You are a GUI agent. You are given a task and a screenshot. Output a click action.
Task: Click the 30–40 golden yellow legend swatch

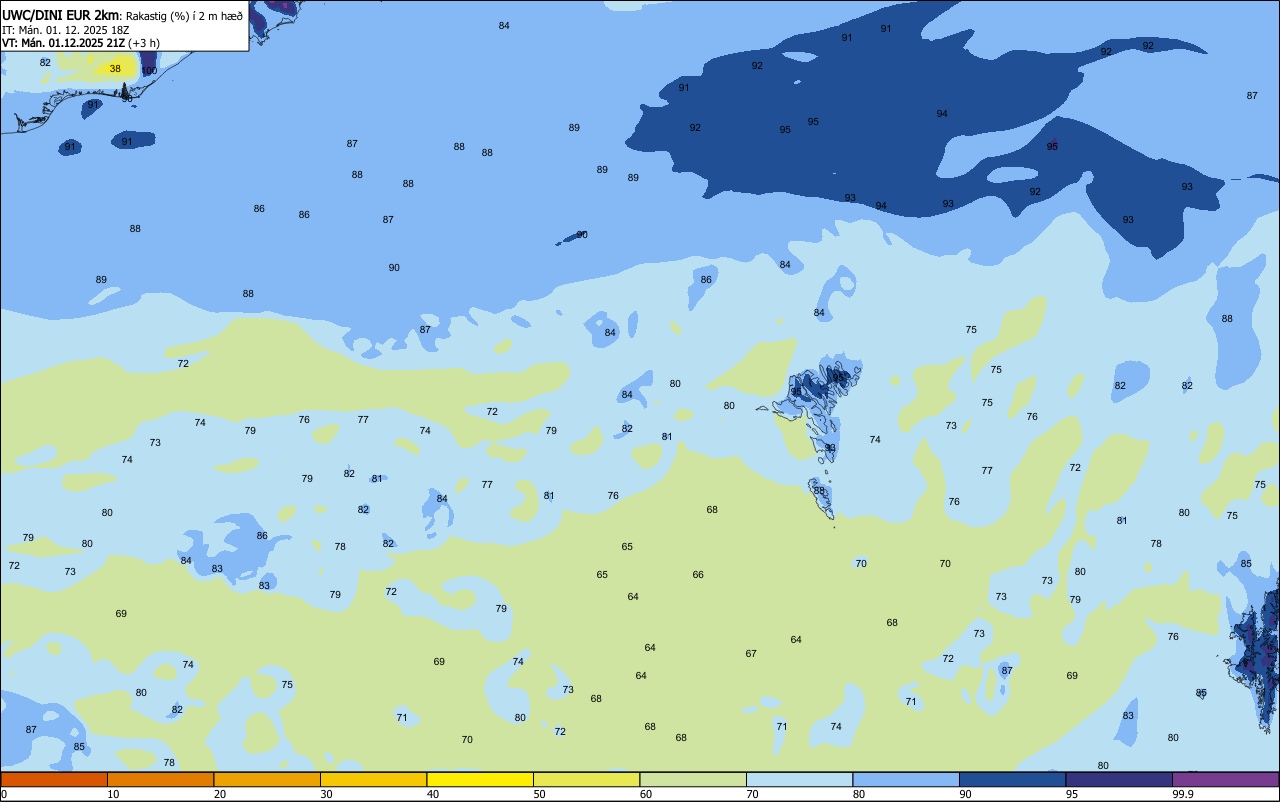373,779
